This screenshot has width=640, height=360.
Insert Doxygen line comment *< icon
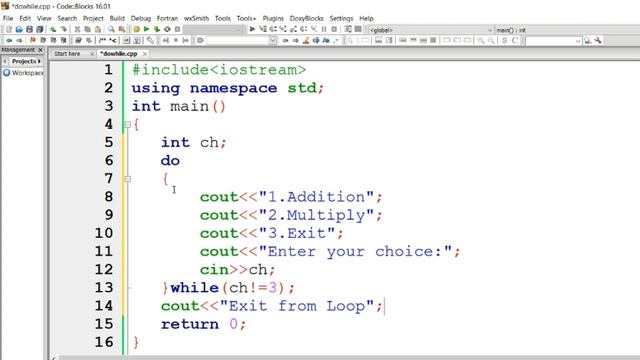coord(113,40)
